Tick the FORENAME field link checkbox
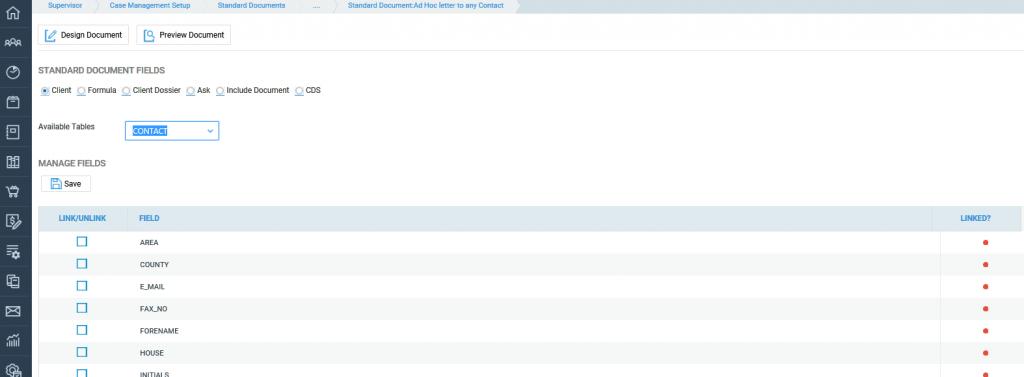1024x377 pixels. point(82,330)
